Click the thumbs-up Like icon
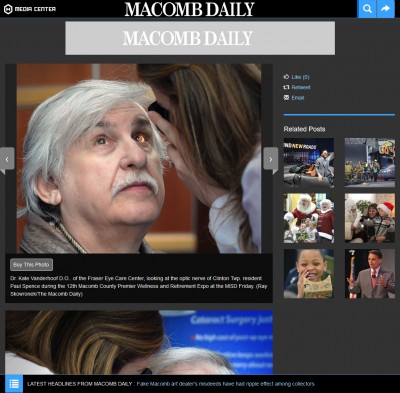This screenshot has width=400, height=393. pos(286,77)
